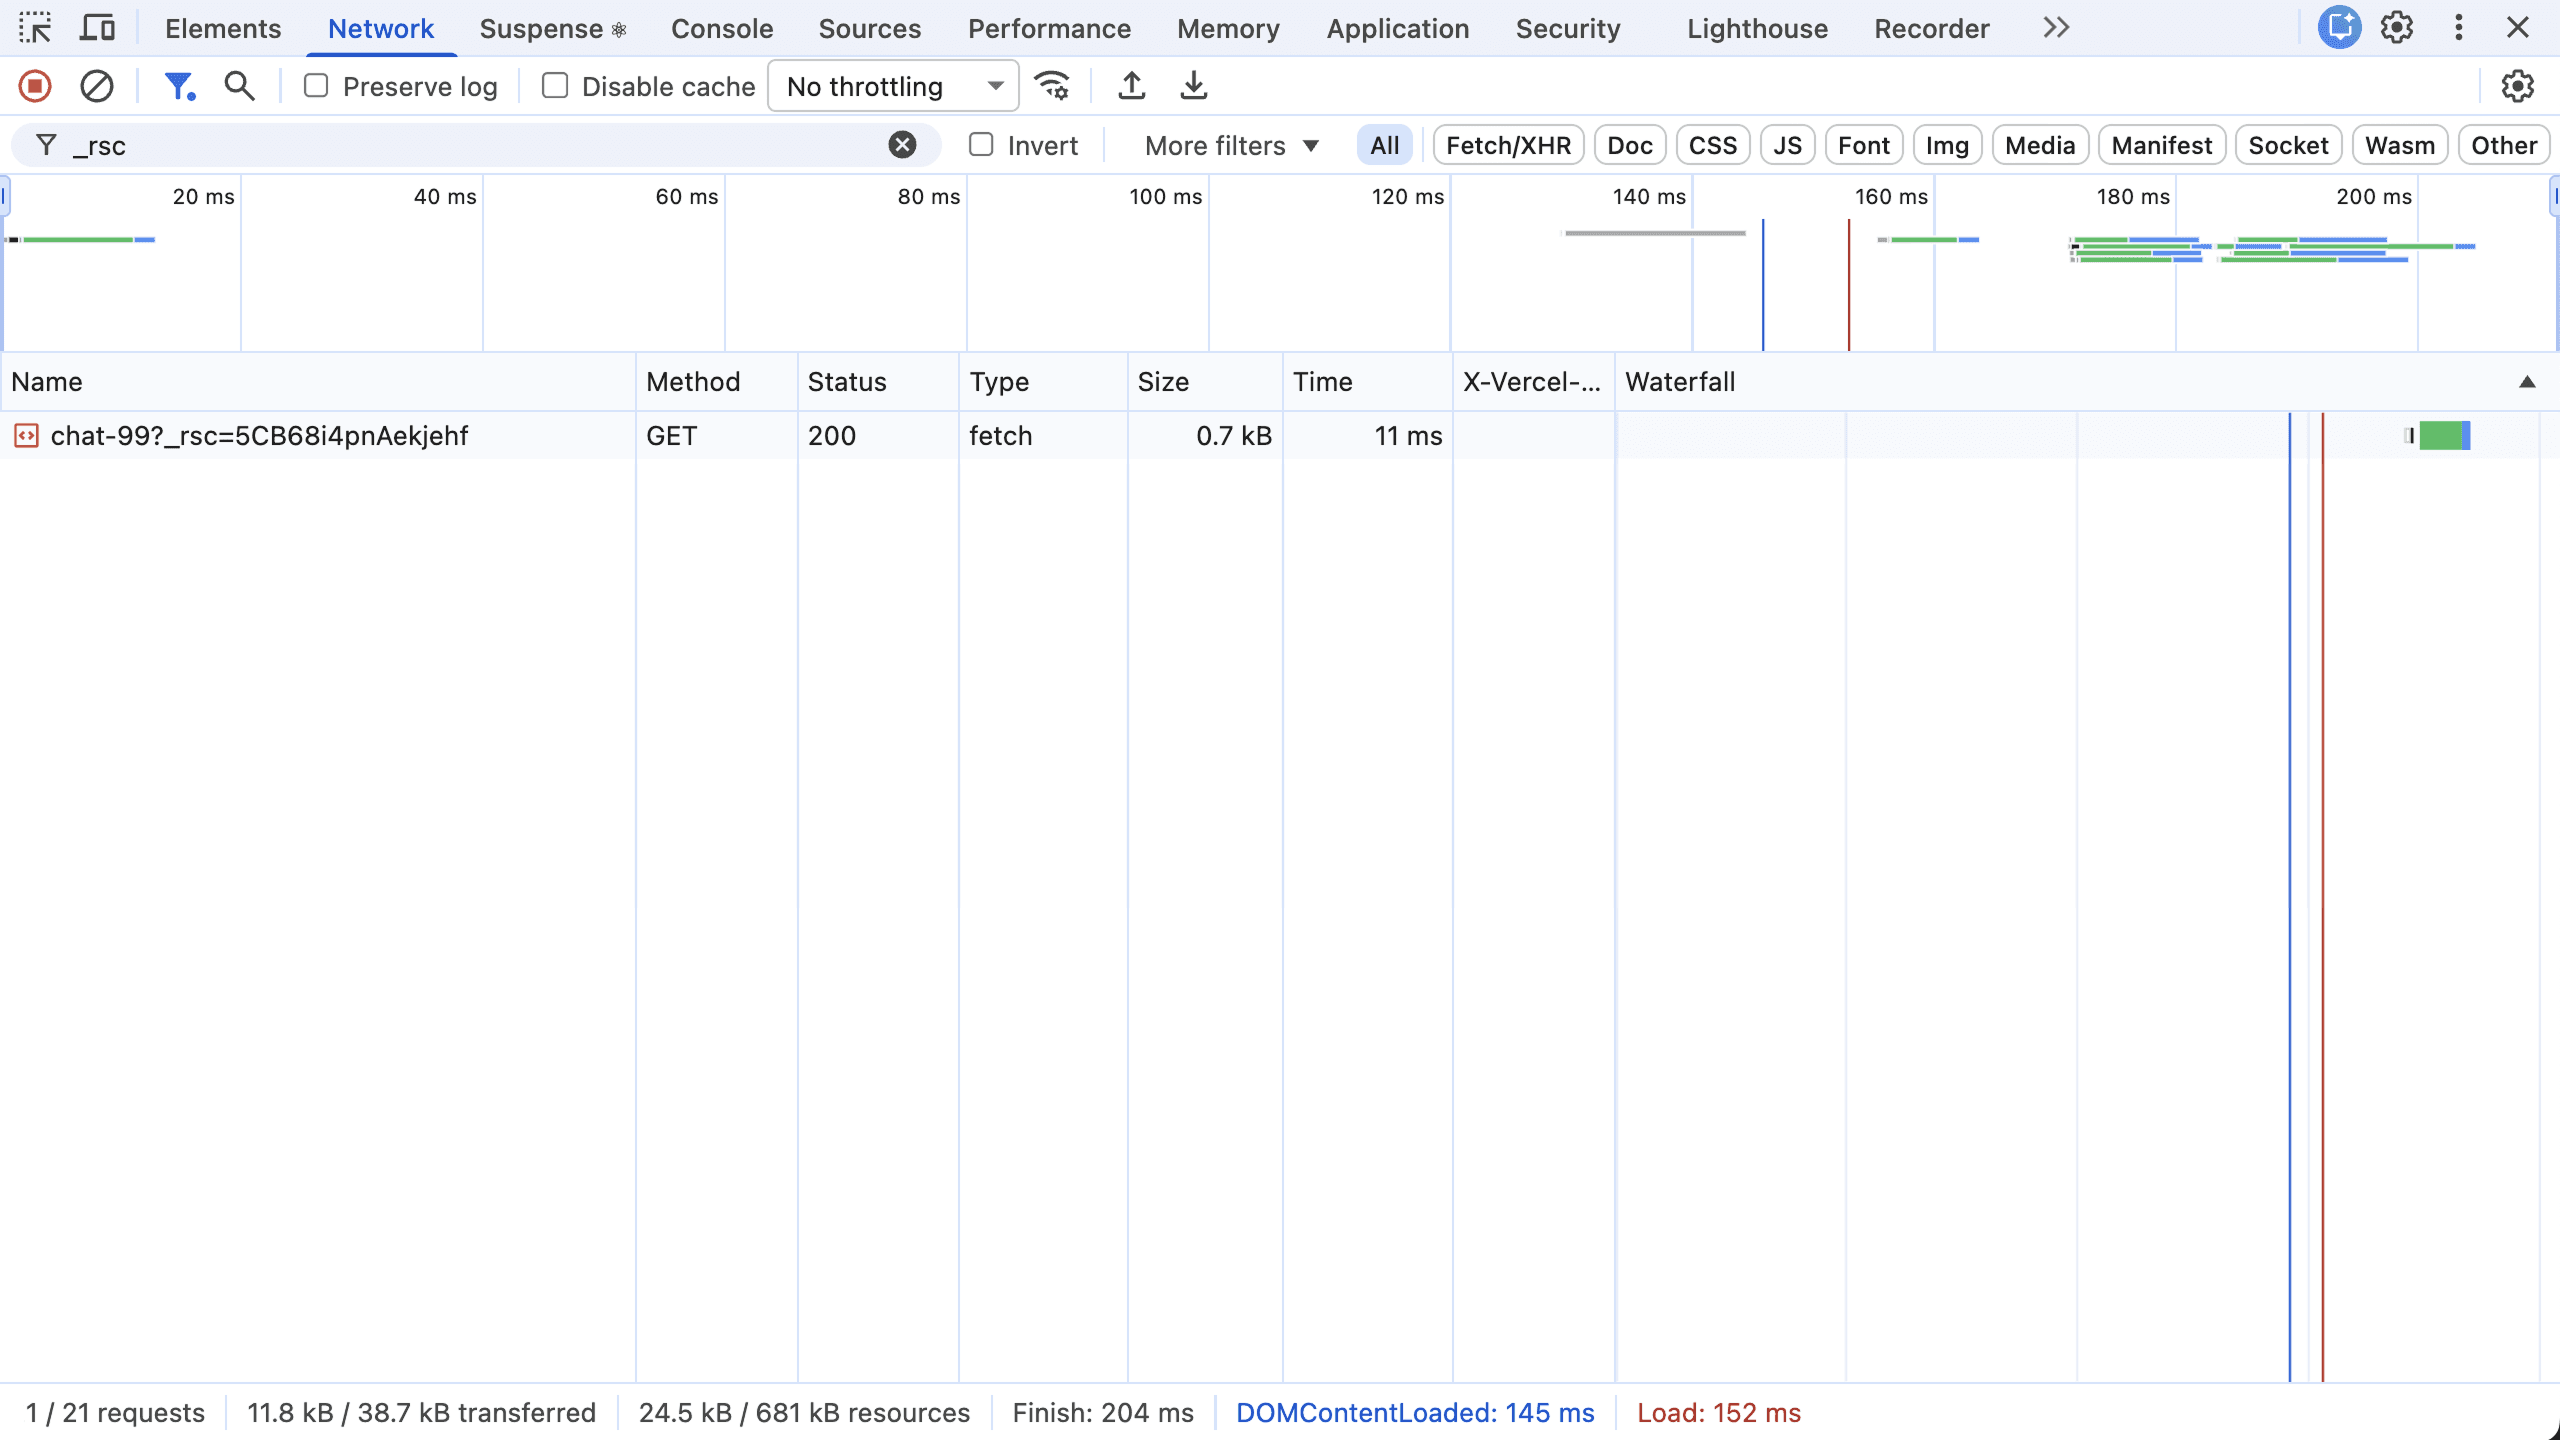Open the Sources tab

coord(870,28)
